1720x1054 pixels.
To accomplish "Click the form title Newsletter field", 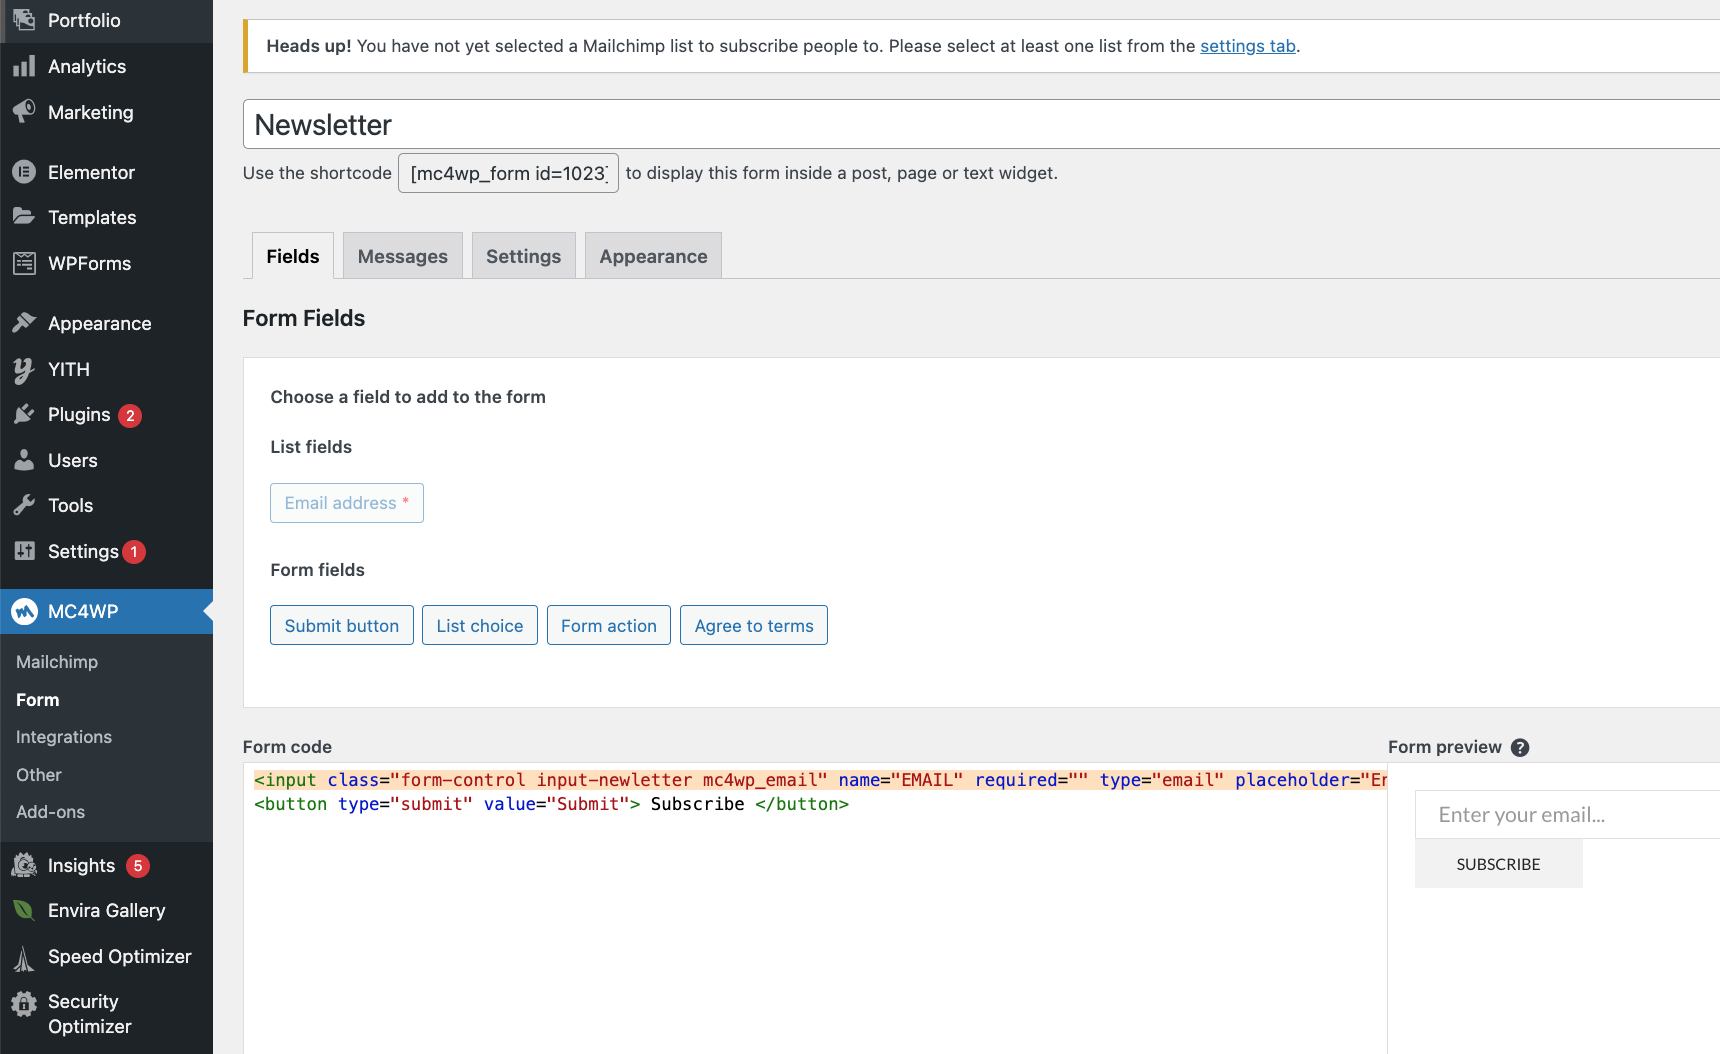I will click(x=980, y=125).
